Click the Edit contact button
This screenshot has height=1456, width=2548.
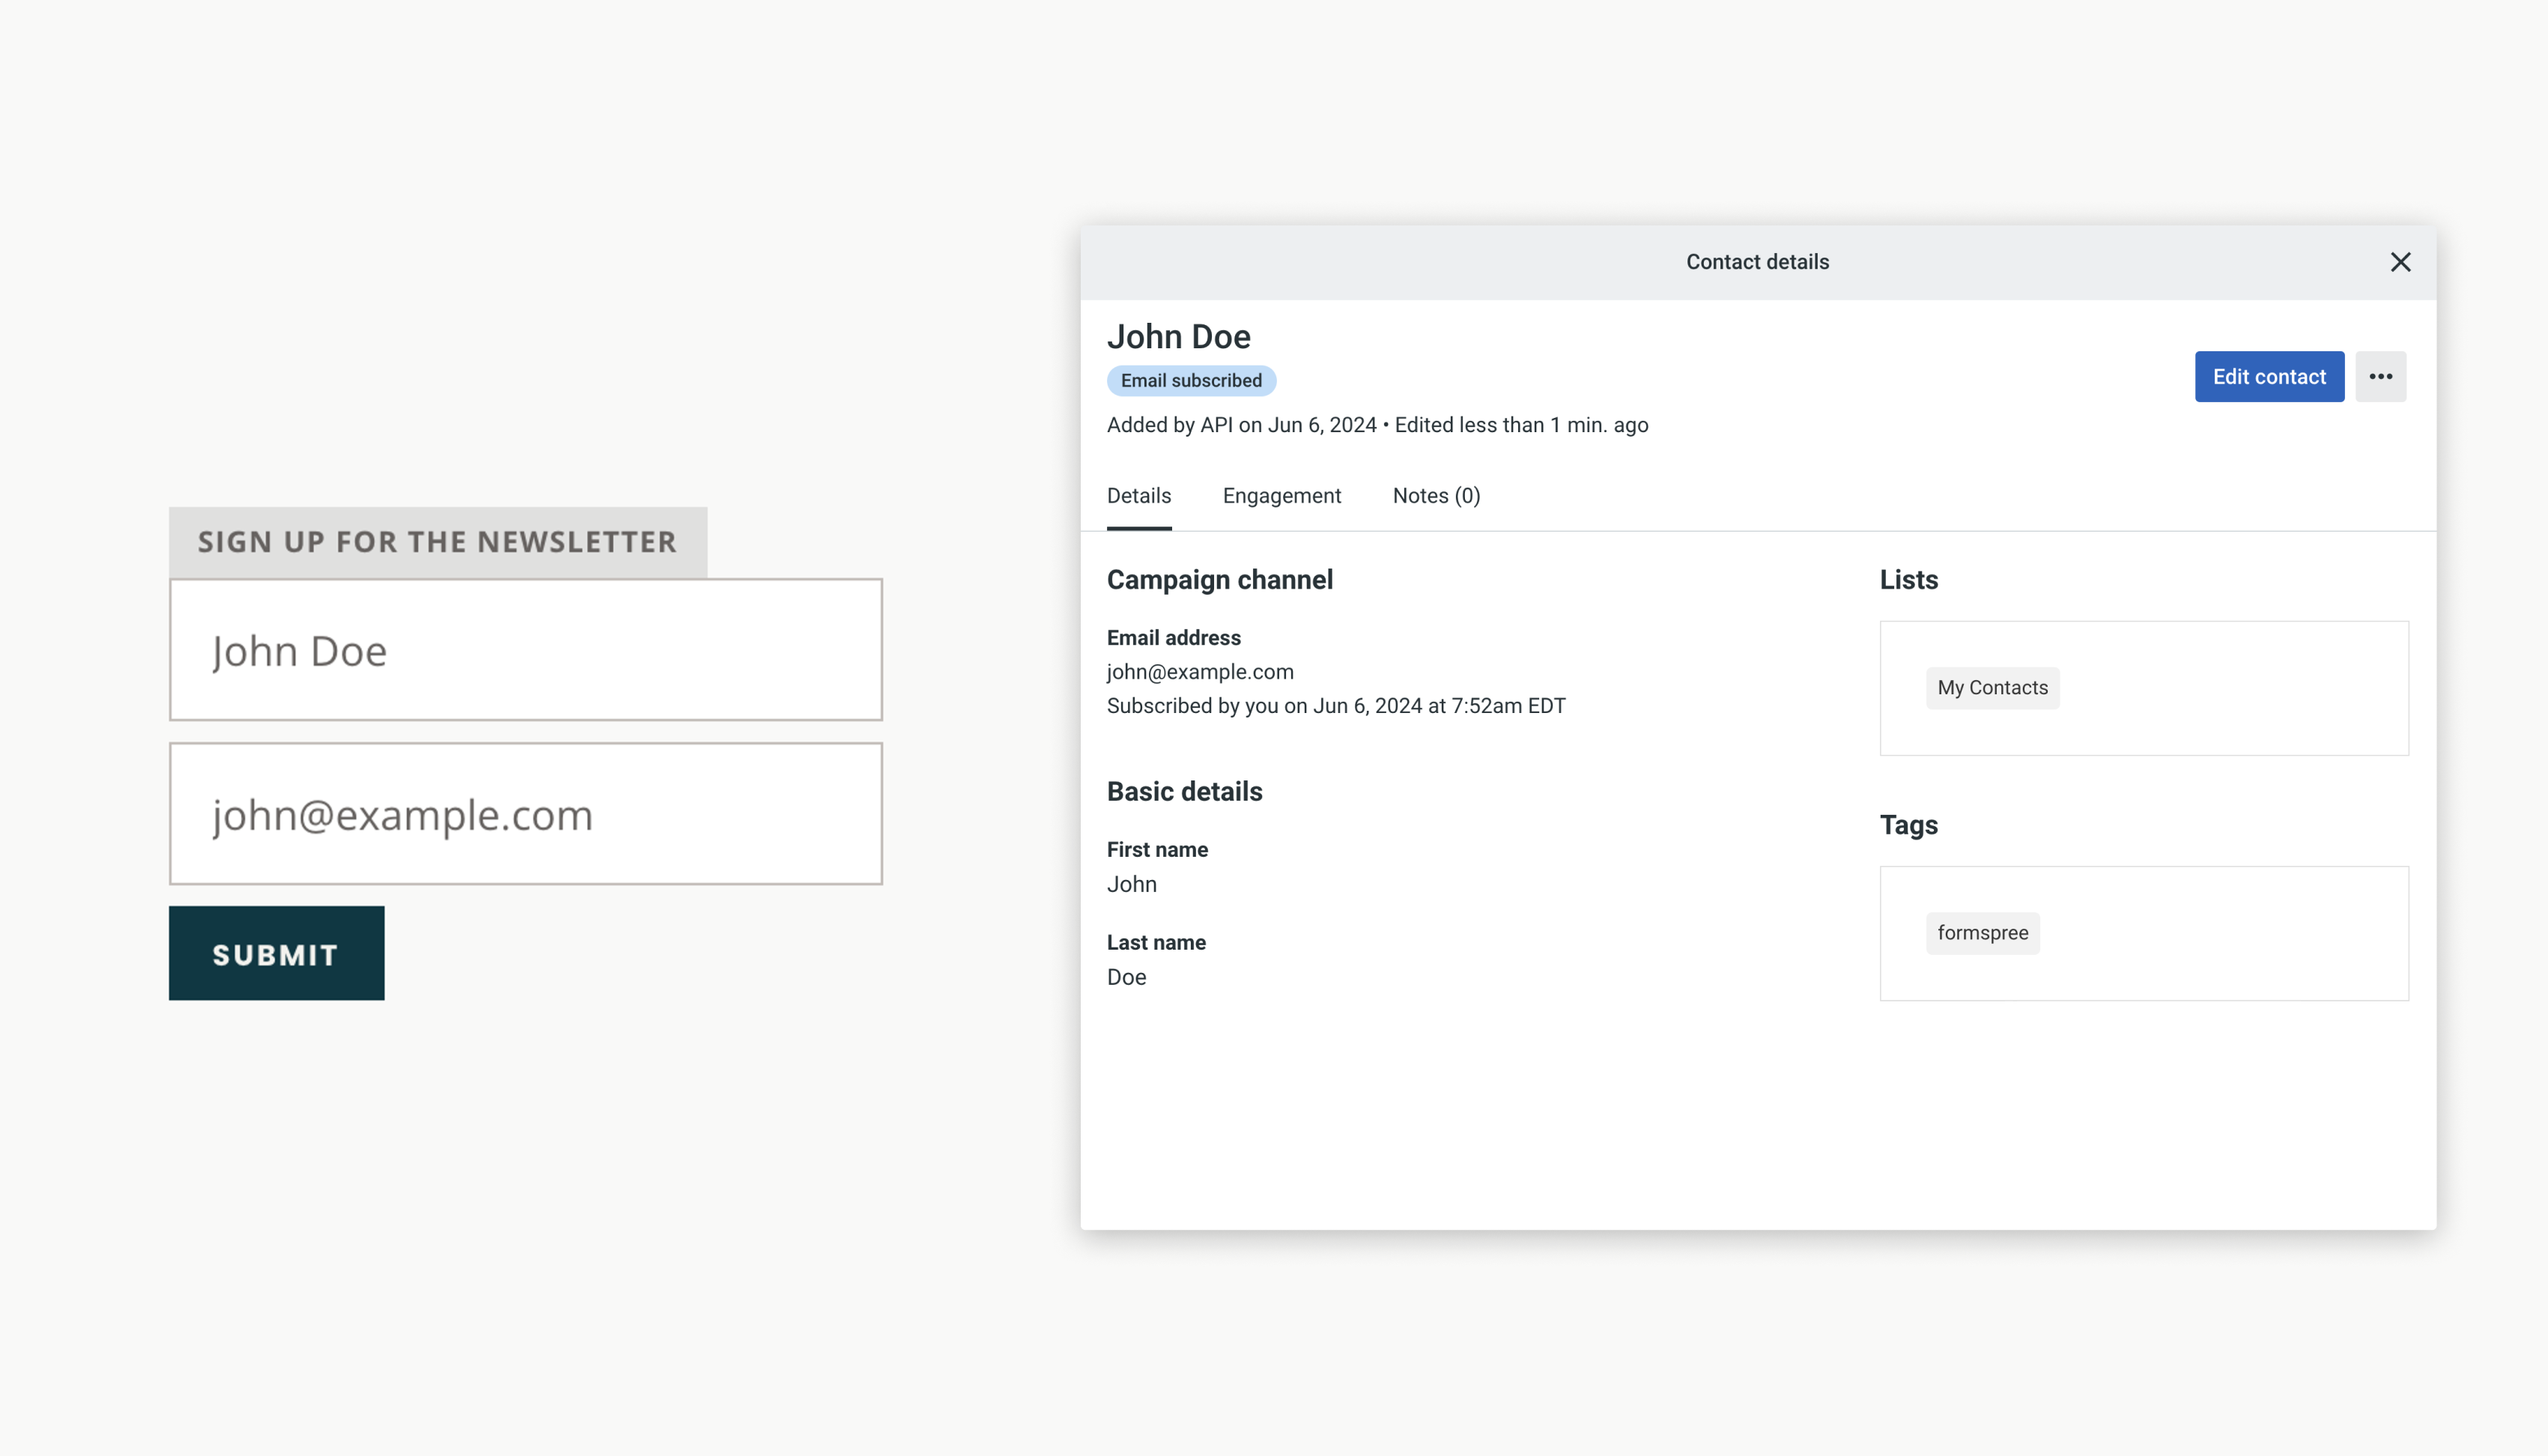click(2268, 377)
